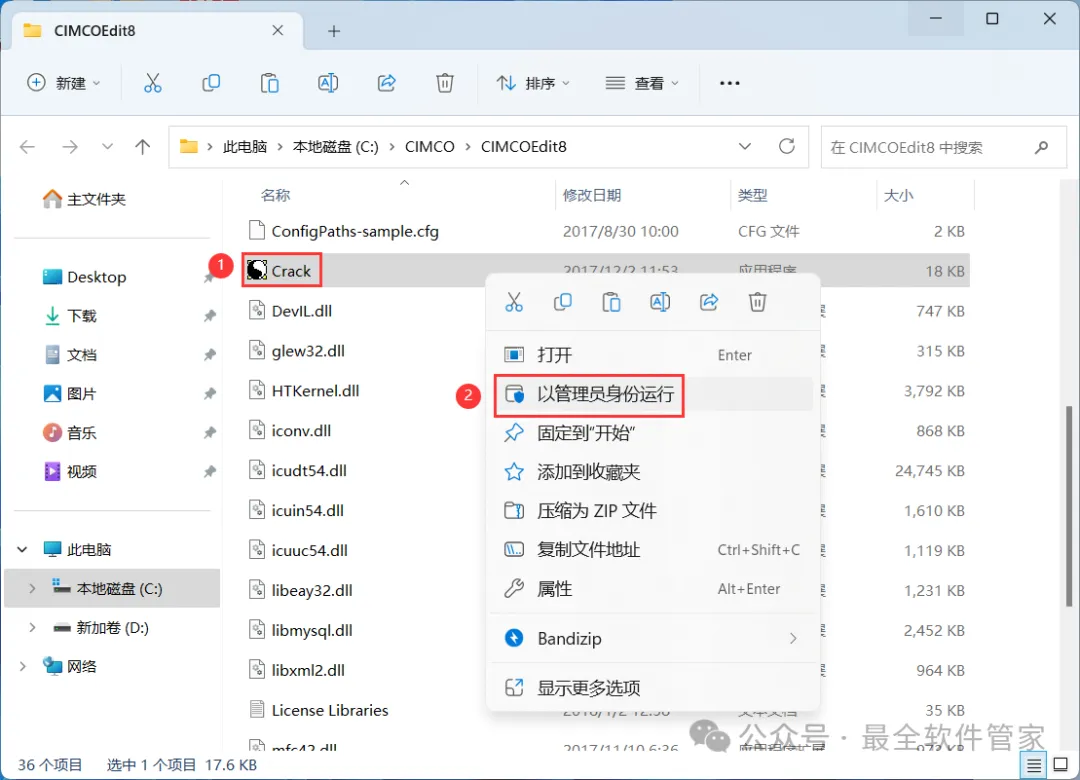Select the HTKernel.dll file
The image size is (1080, 780).
click(x=304, y=391)
